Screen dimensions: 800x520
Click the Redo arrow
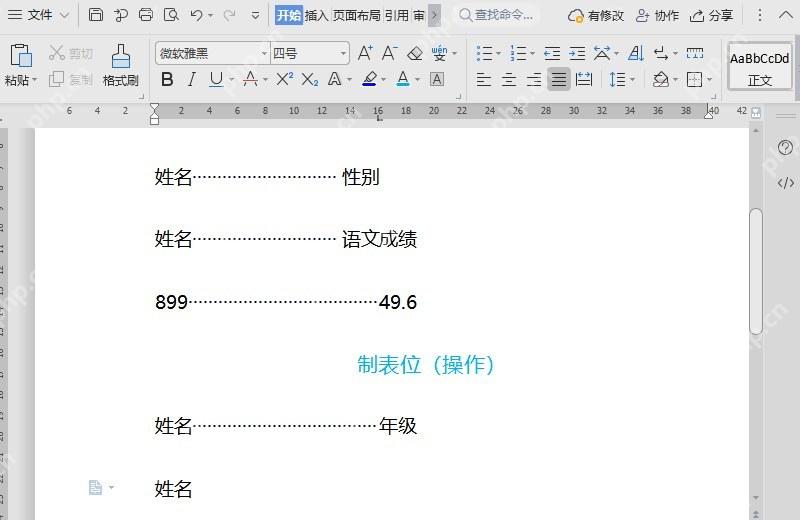coord(229,15)
